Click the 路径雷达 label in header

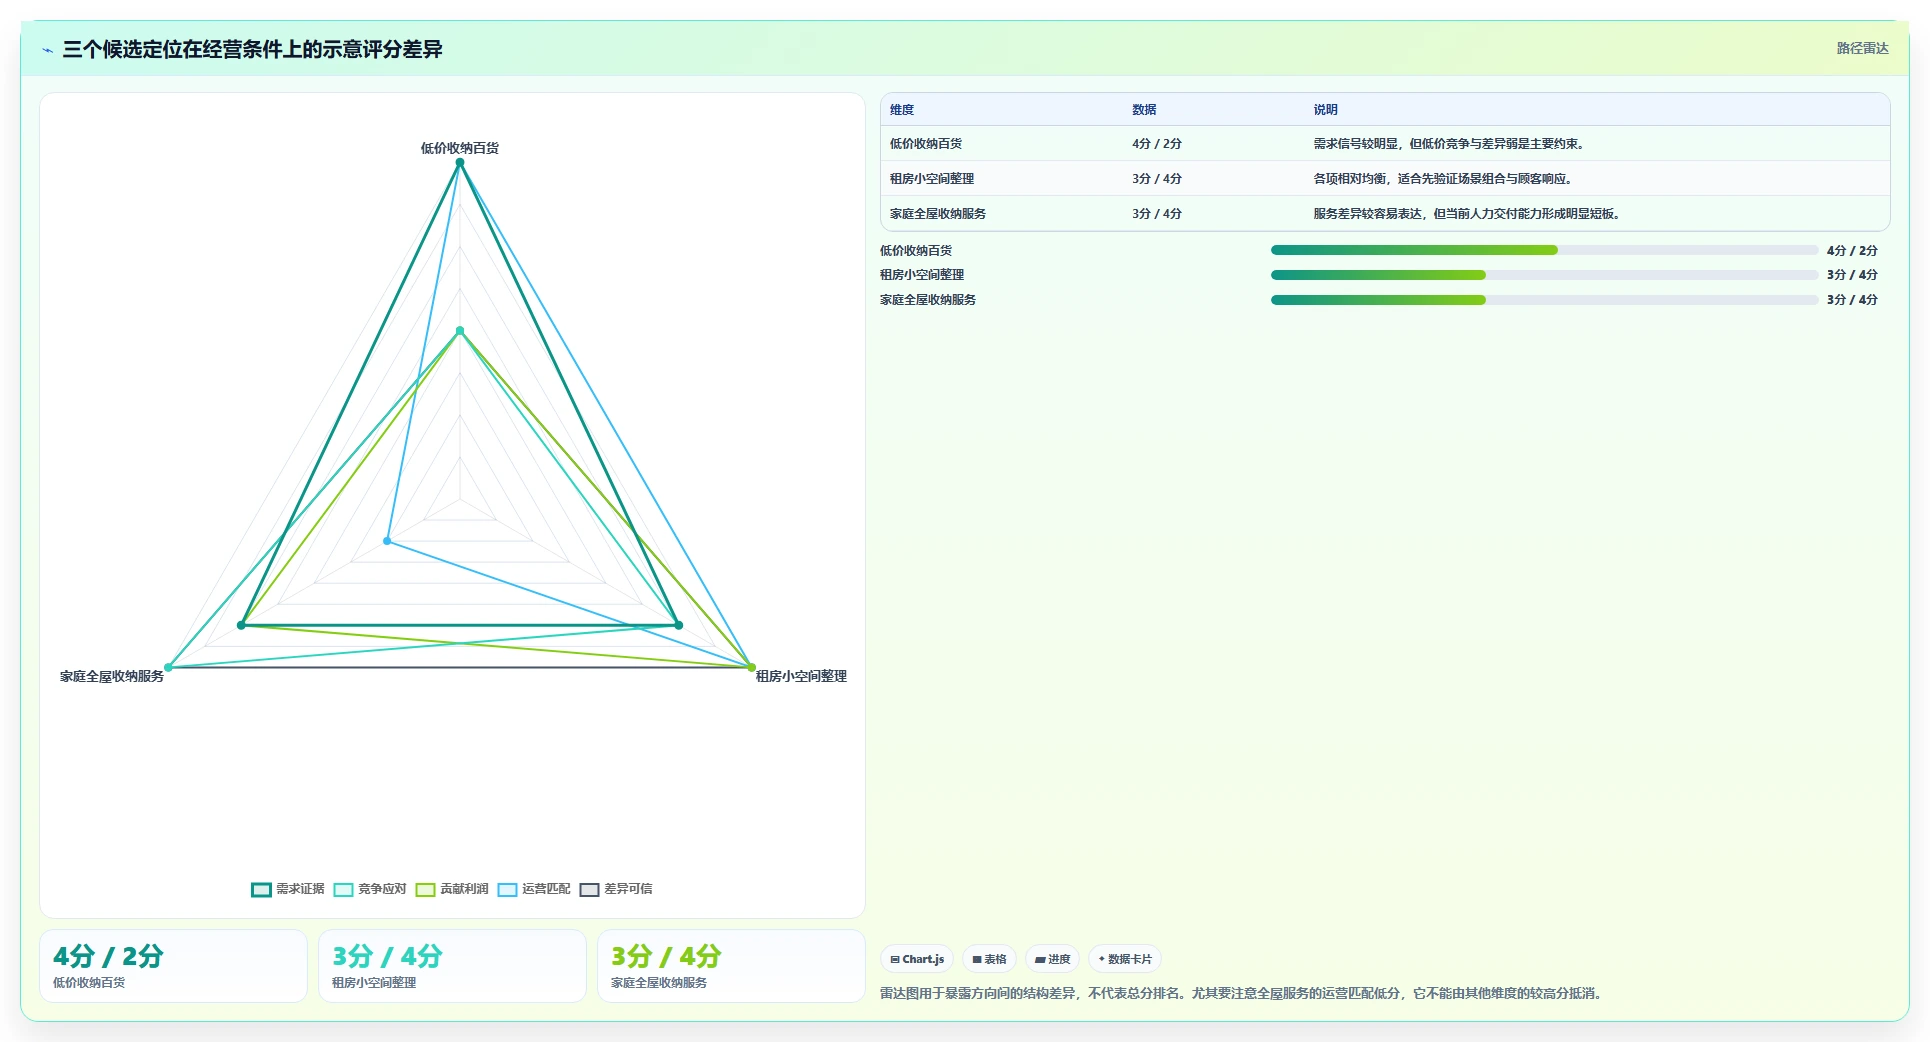click(x=1862, y=48)
